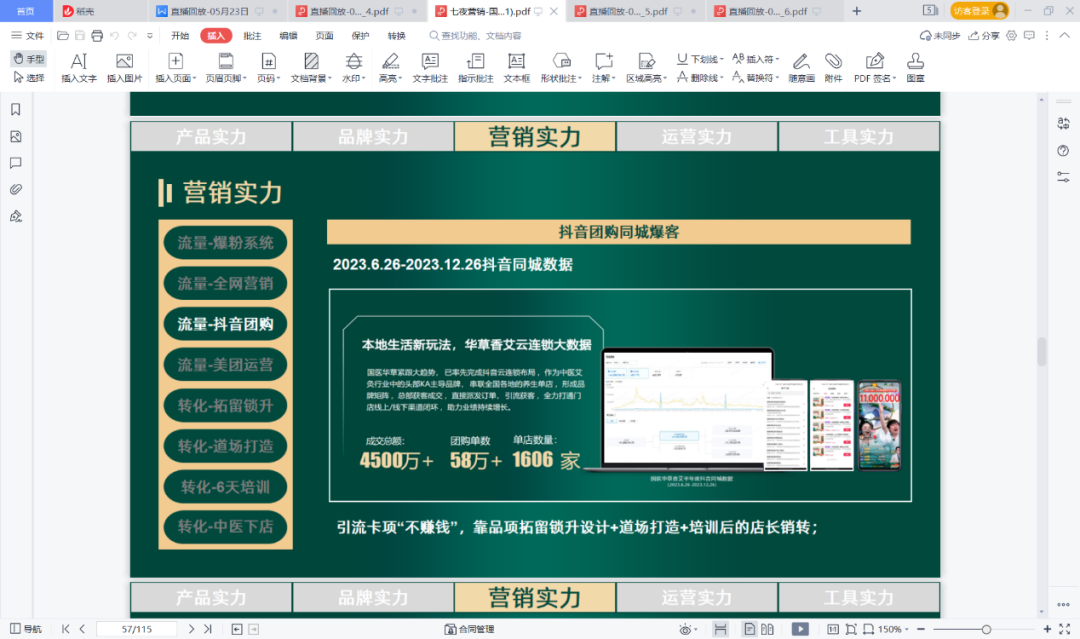Go to the first page
The height and width of the screenshot is (639, 1080).
tap(65, 629)
